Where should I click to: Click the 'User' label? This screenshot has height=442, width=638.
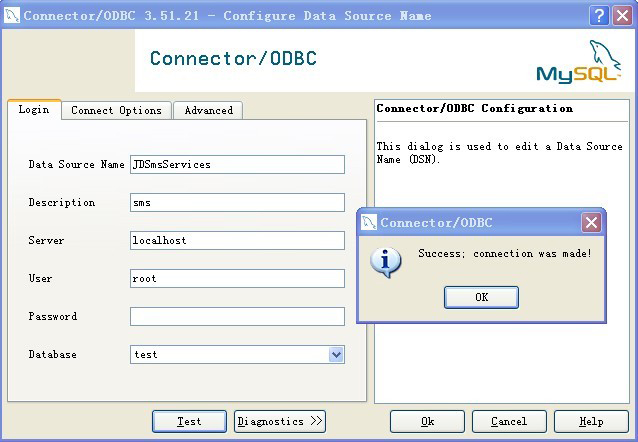40,278
